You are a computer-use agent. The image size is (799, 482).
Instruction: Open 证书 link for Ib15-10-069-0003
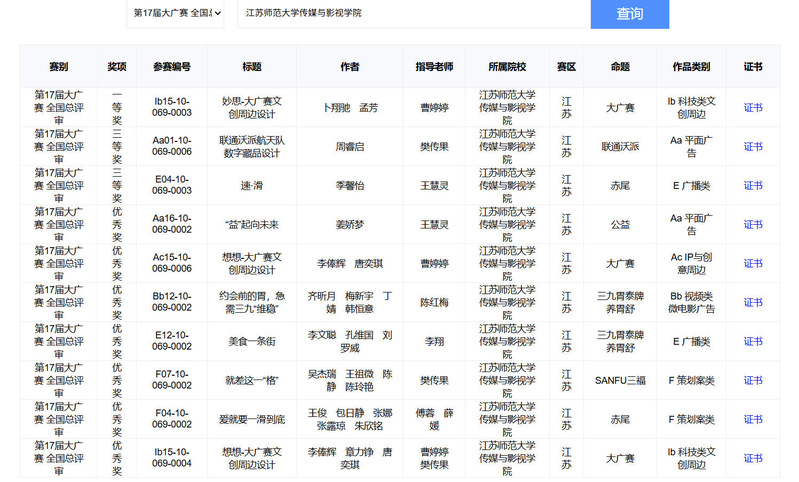pos(752,107)
